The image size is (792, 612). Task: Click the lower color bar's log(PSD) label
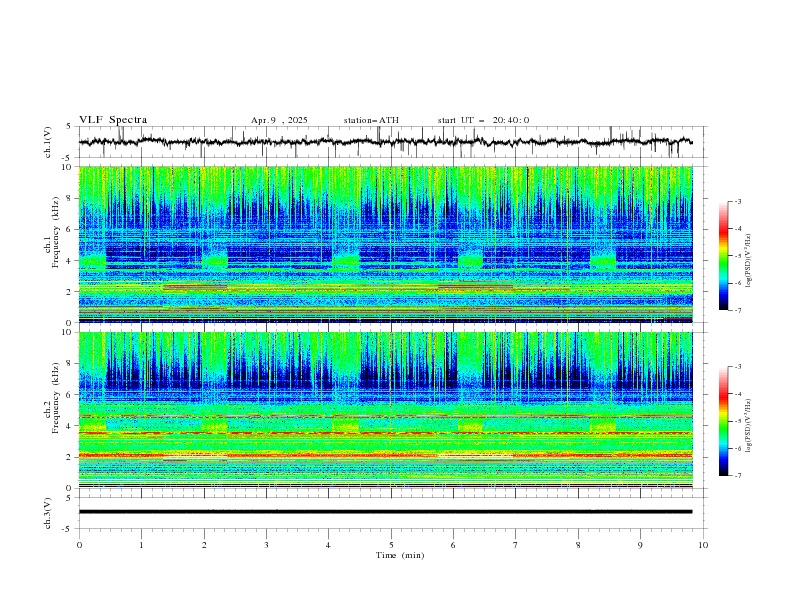coord(748,426)
